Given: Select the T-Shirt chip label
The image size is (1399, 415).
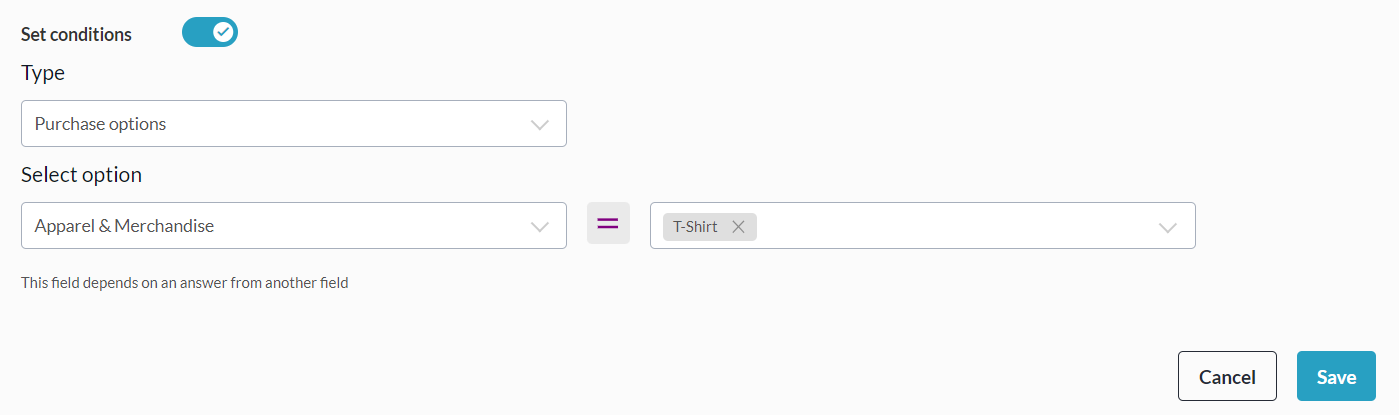Looking at the screenshot, I should coord(695,227).
